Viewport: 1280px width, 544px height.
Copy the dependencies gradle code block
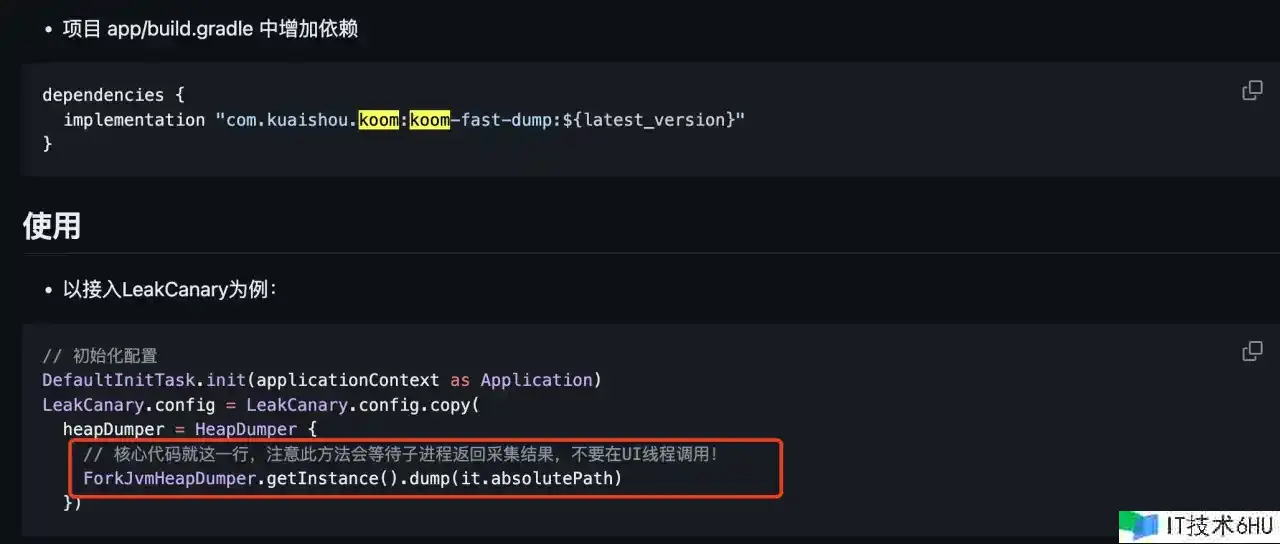(1251, 91)
